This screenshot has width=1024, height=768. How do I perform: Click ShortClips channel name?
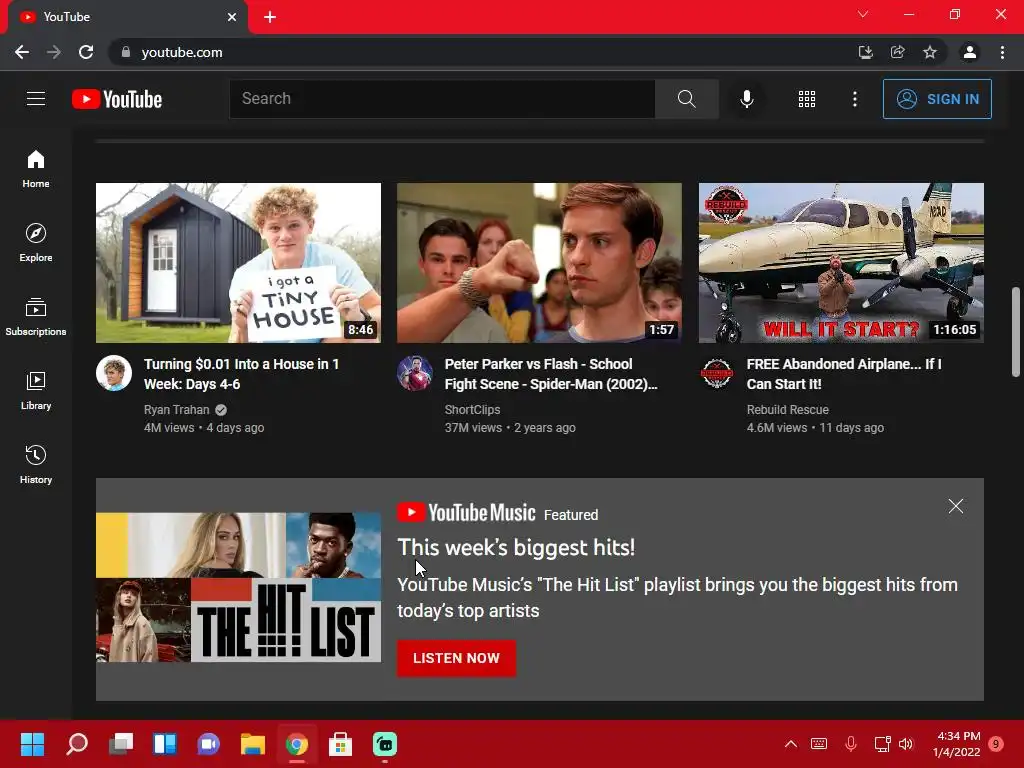click(x=472, y=409)
